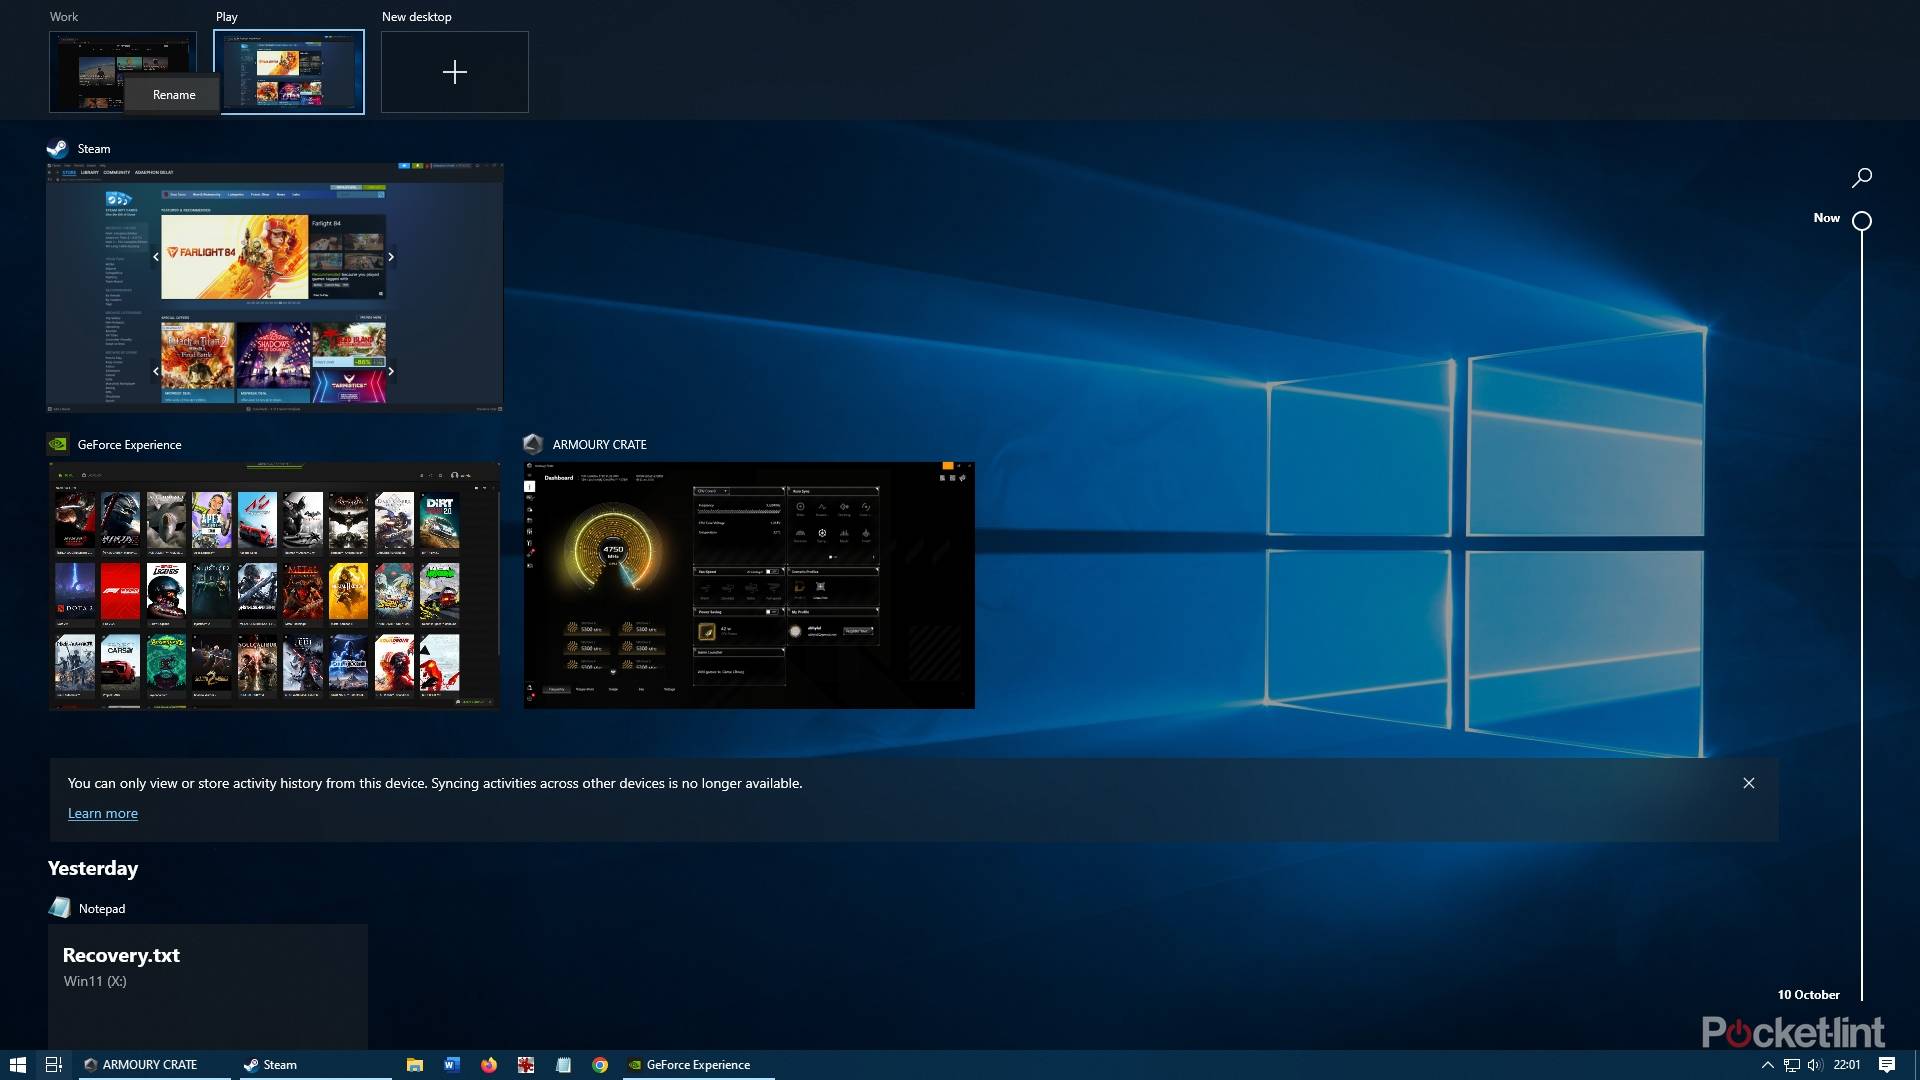Switch to the Work virtual desktop thumbnail
Screen dimensions: 1920x1080
[122, 71]
